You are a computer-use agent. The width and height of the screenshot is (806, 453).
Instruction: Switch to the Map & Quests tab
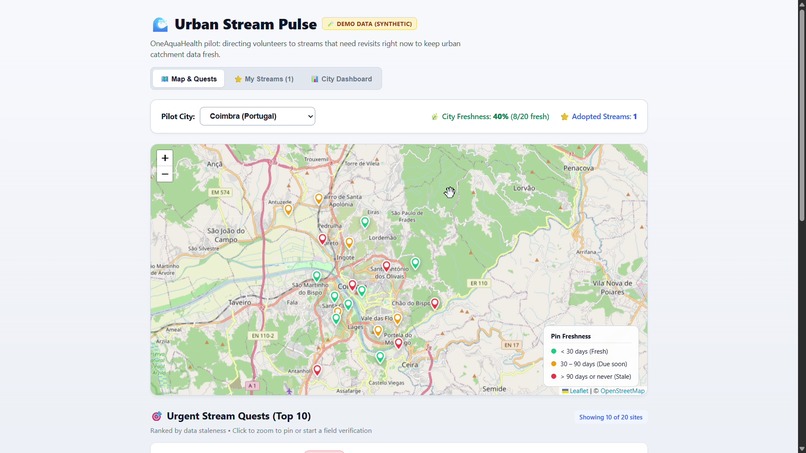[x=189, y=79]
